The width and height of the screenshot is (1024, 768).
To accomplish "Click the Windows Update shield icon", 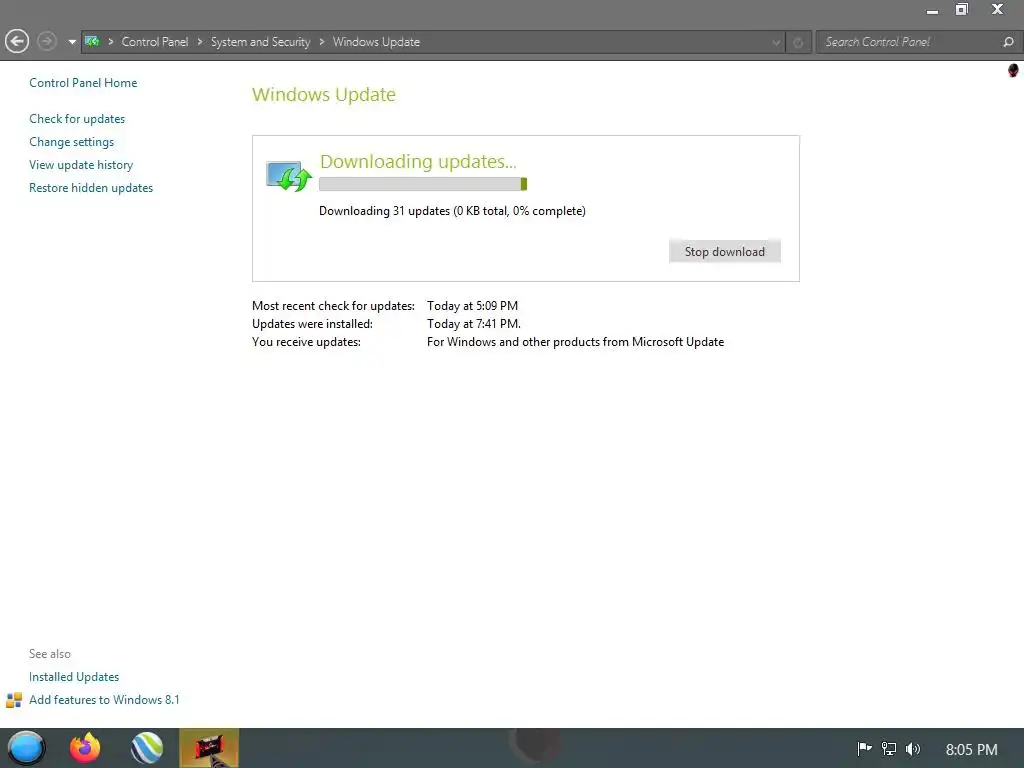I will pos(289,176).
